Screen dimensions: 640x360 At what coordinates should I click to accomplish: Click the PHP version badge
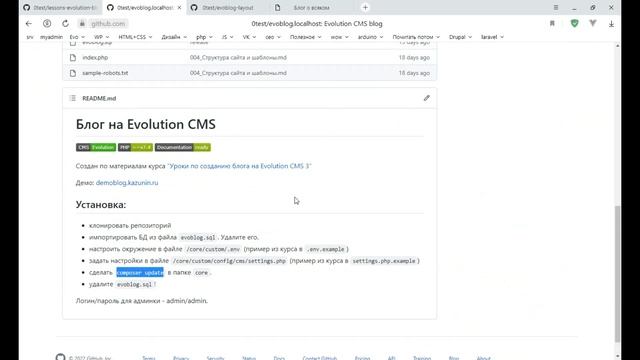coord(135,147)
